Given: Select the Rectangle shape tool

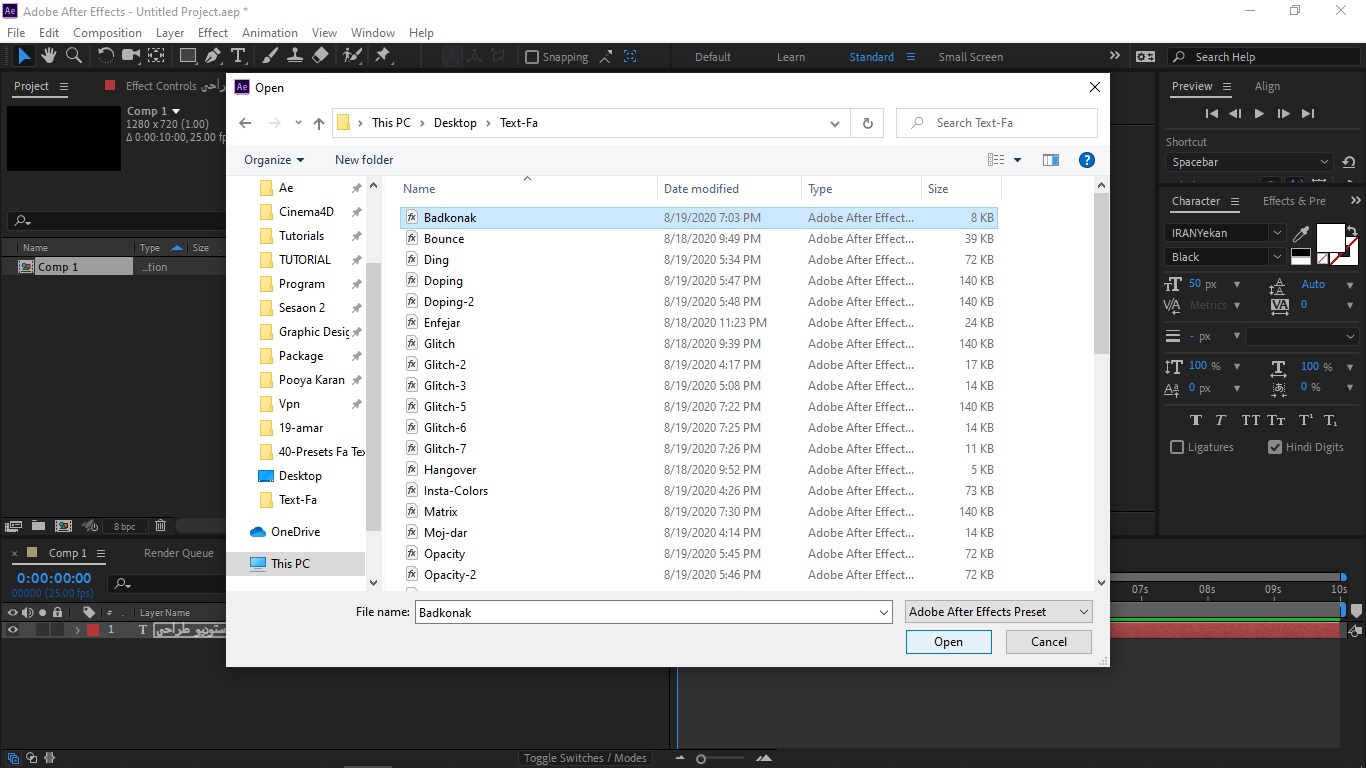Looking at the screenshot, I should point(187,56).
